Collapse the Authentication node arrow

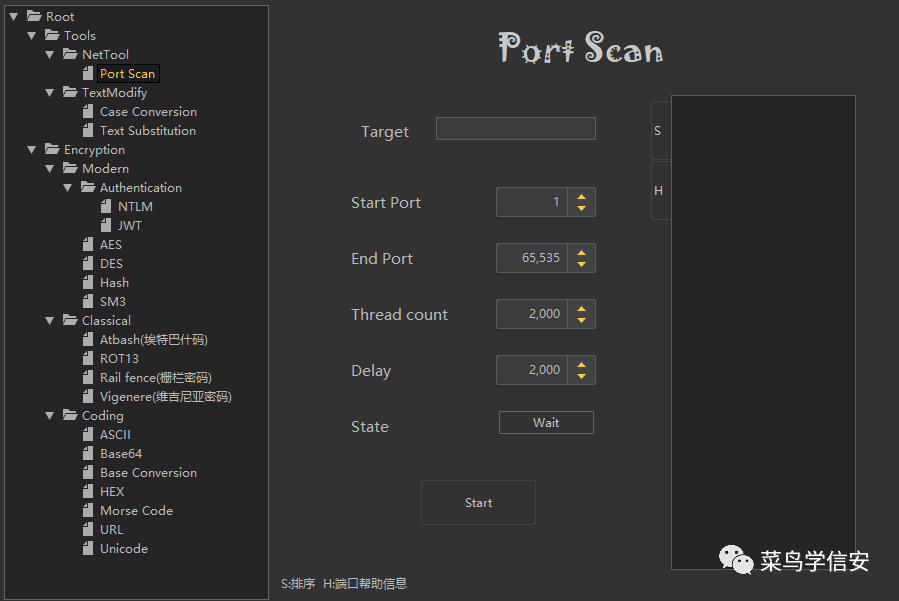[68, 188]
